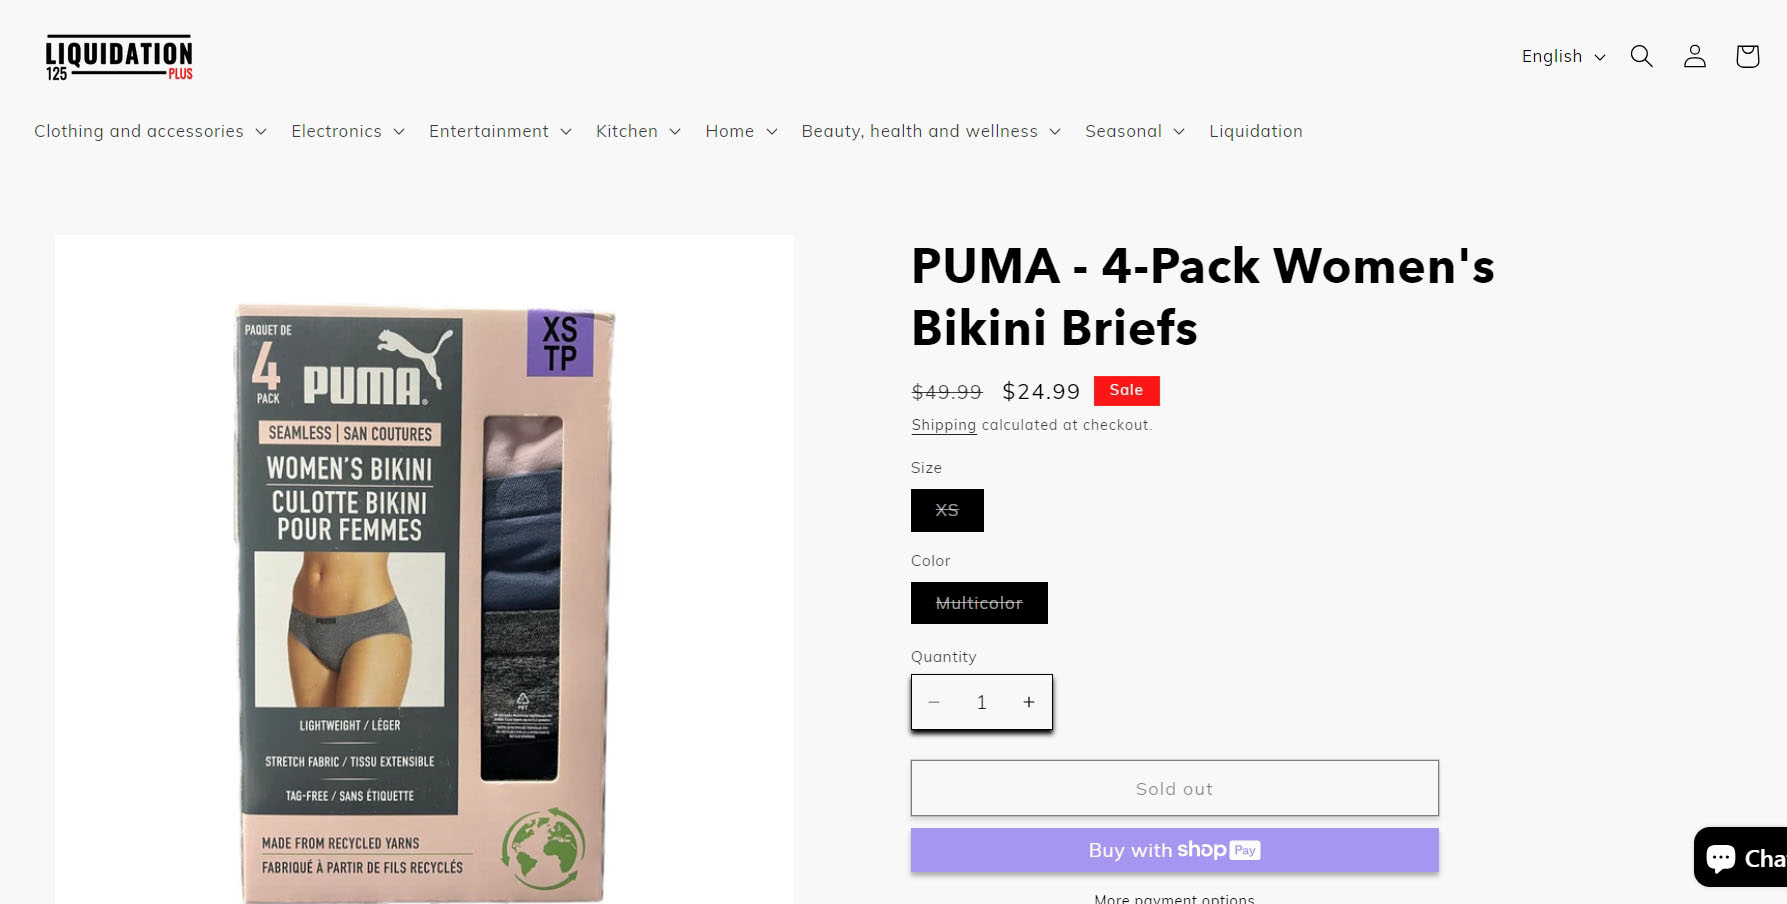Open the English language dropdown
The height and width of the screenshot is (904, 1787).
tap(1563, 56)
